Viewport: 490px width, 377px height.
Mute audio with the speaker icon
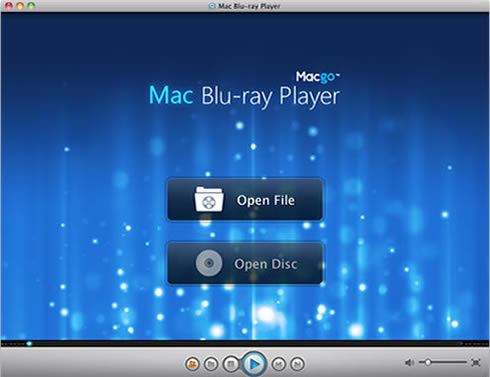point(409,362)
